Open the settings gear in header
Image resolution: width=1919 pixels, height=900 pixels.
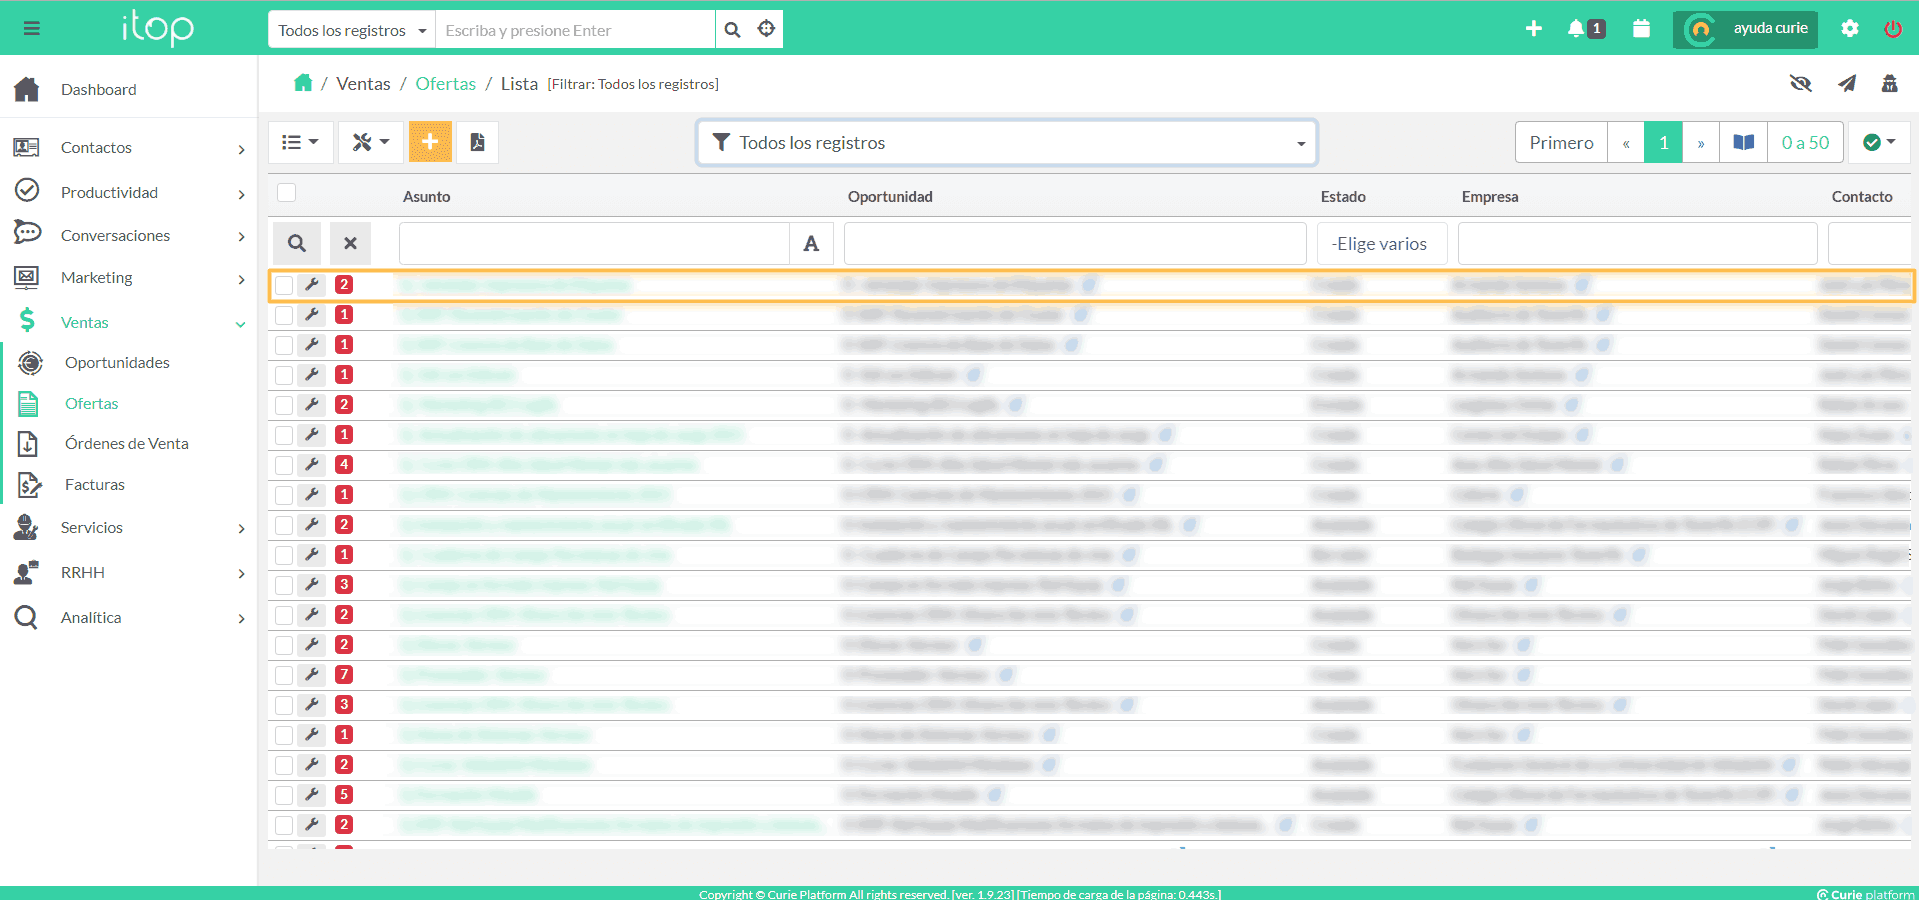click(1850, 29)
